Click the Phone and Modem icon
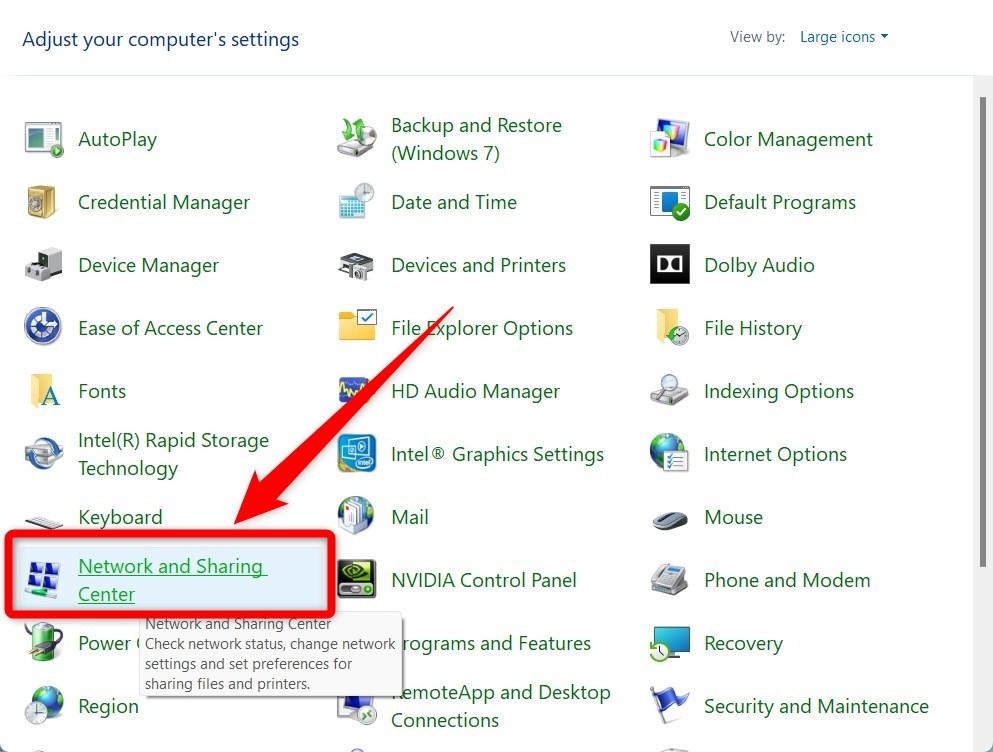The height and width of the screenshot is (752, 993). [669, 578]
